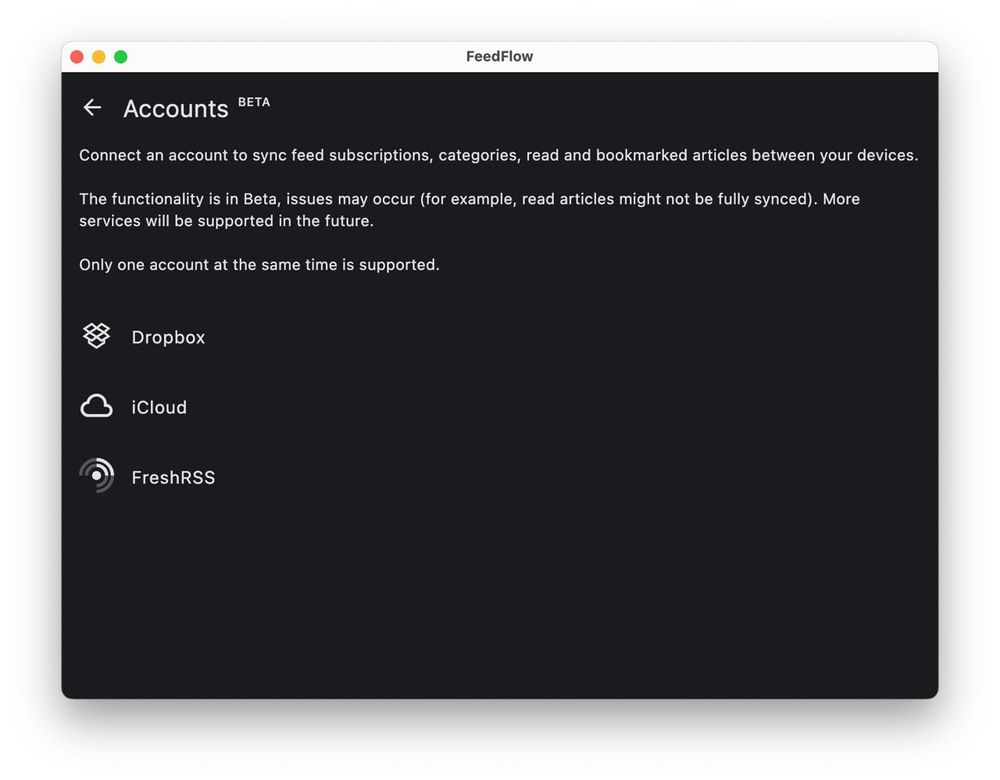
Task: Click the iCloud cloud icon
Action: coord(96,406)
